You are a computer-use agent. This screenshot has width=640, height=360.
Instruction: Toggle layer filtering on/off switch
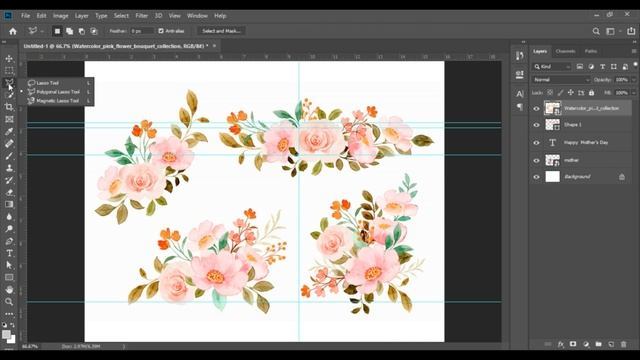click(x=635, y=65)
